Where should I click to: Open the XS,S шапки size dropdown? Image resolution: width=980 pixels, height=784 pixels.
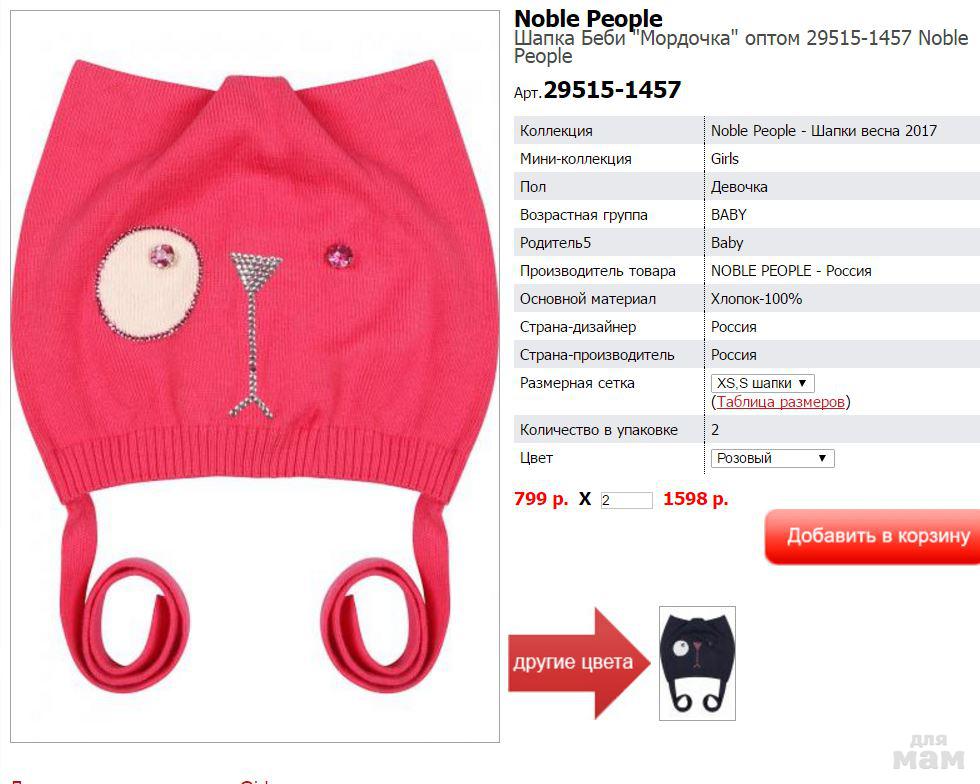pos(762,383)
